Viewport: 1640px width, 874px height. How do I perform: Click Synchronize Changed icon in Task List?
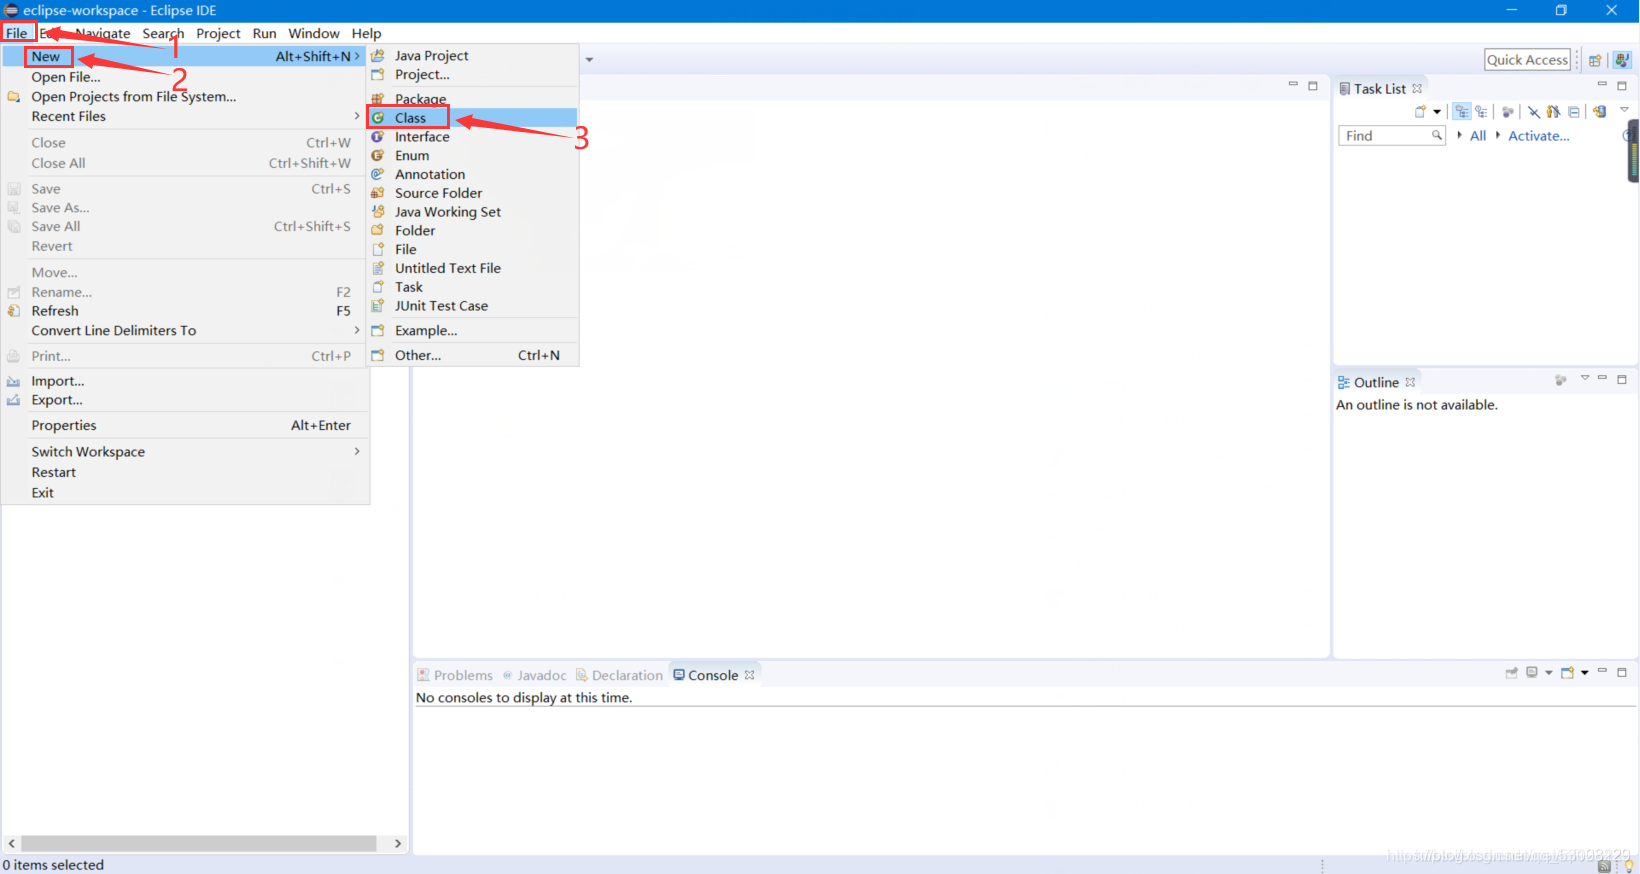[x=1599, y=112]
